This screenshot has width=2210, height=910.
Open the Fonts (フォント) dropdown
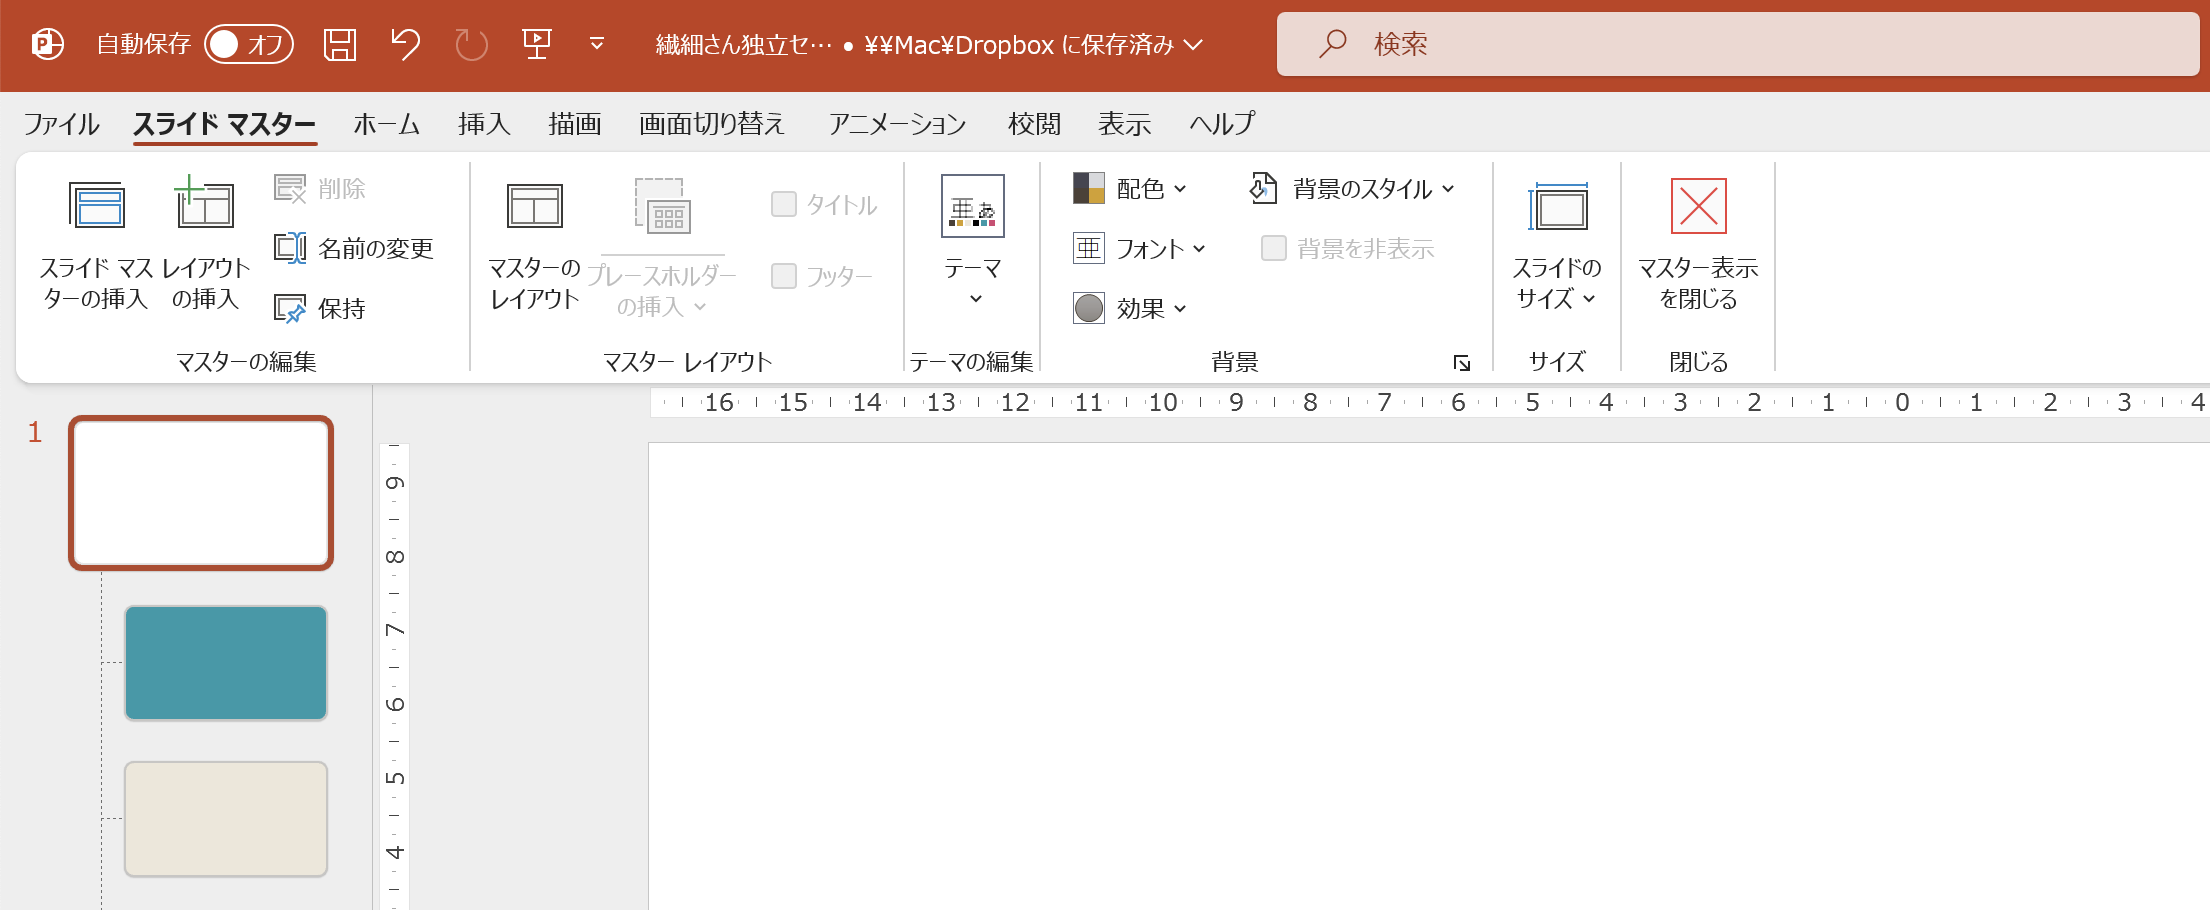tap(1140, 248)
